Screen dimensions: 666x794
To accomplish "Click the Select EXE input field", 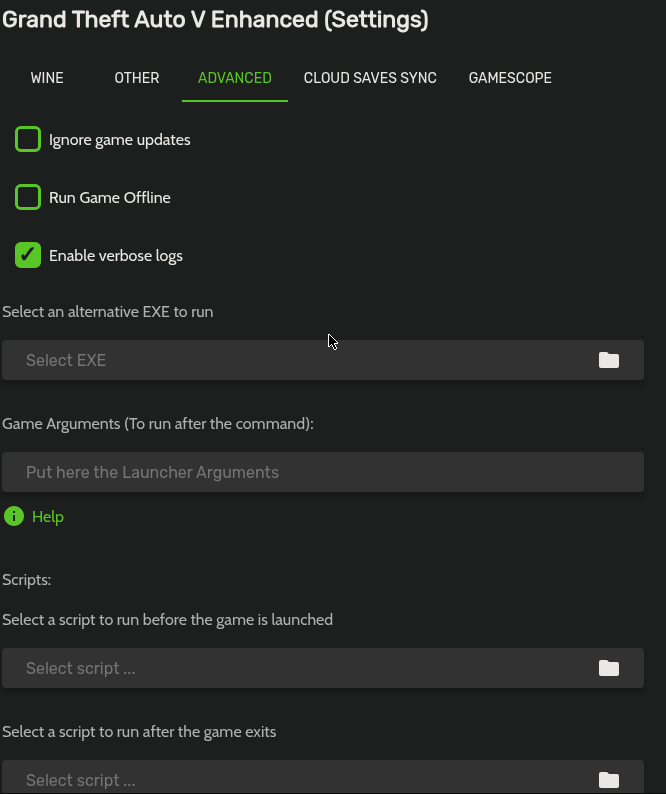I will coord(323,360).
